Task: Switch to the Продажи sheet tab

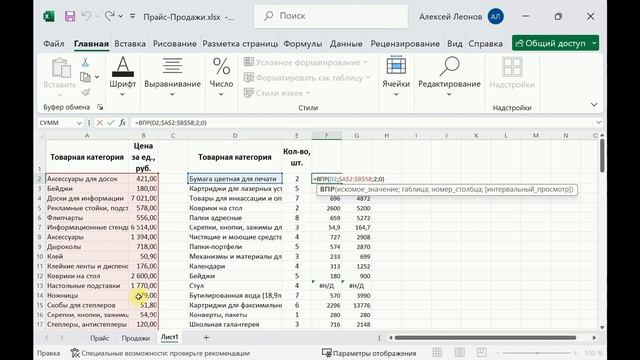Action: pos(136,338)
